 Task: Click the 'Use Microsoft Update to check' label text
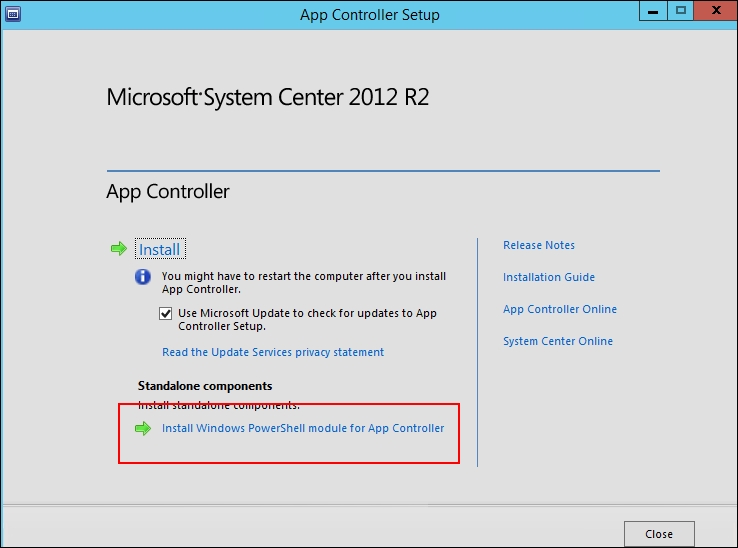307,320
